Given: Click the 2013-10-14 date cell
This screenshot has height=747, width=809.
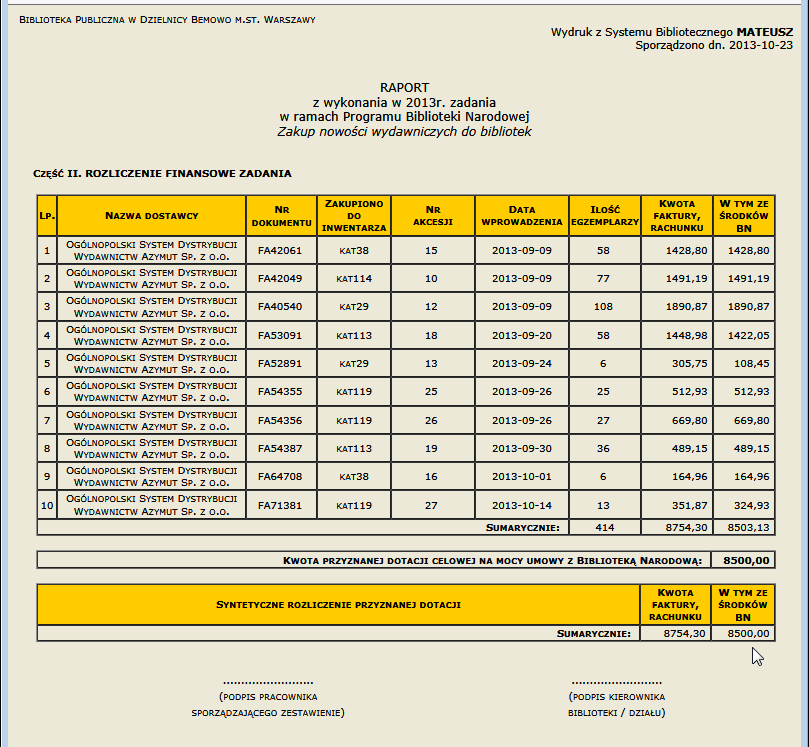Looking at the screenshot, I should click(522, 506).
